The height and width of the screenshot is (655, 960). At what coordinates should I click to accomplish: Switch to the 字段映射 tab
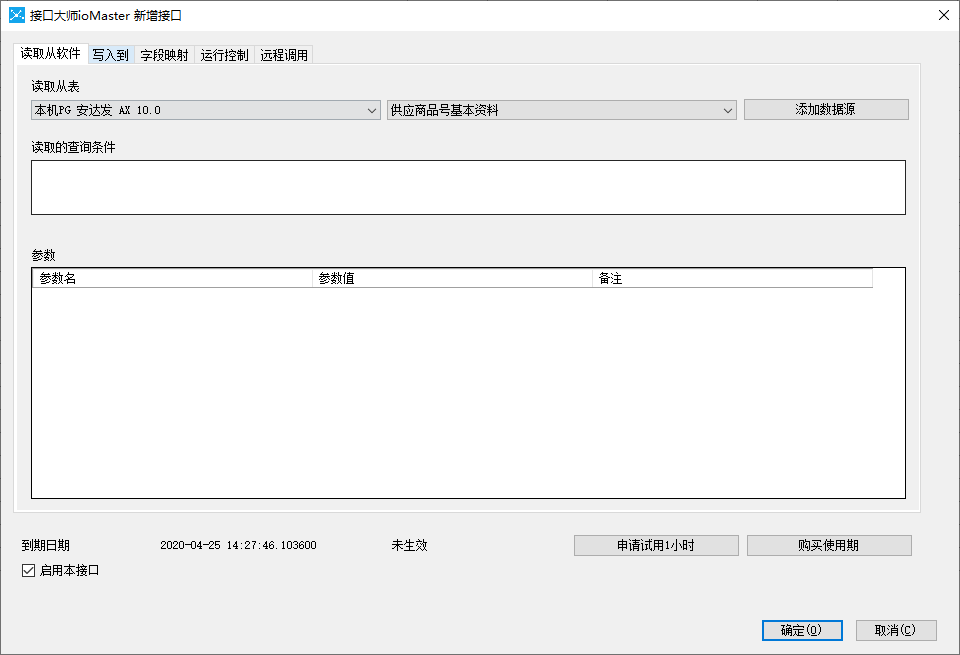point(164,55)
